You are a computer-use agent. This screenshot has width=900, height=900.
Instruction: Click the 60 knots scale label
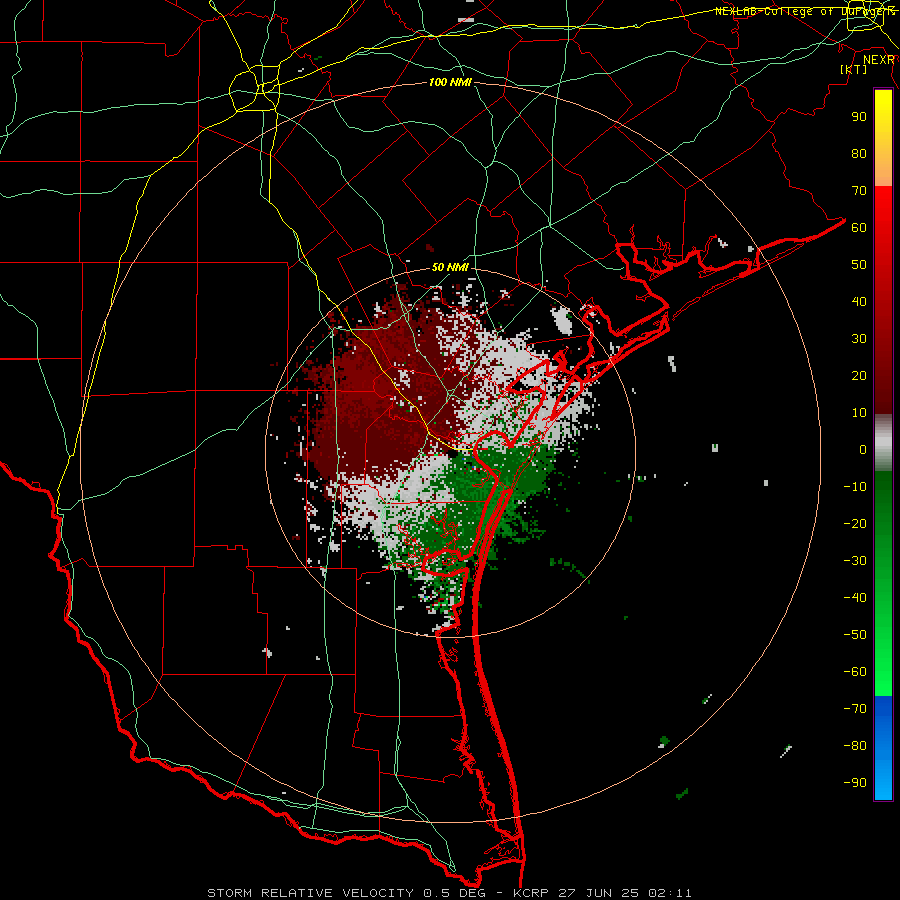859,227
